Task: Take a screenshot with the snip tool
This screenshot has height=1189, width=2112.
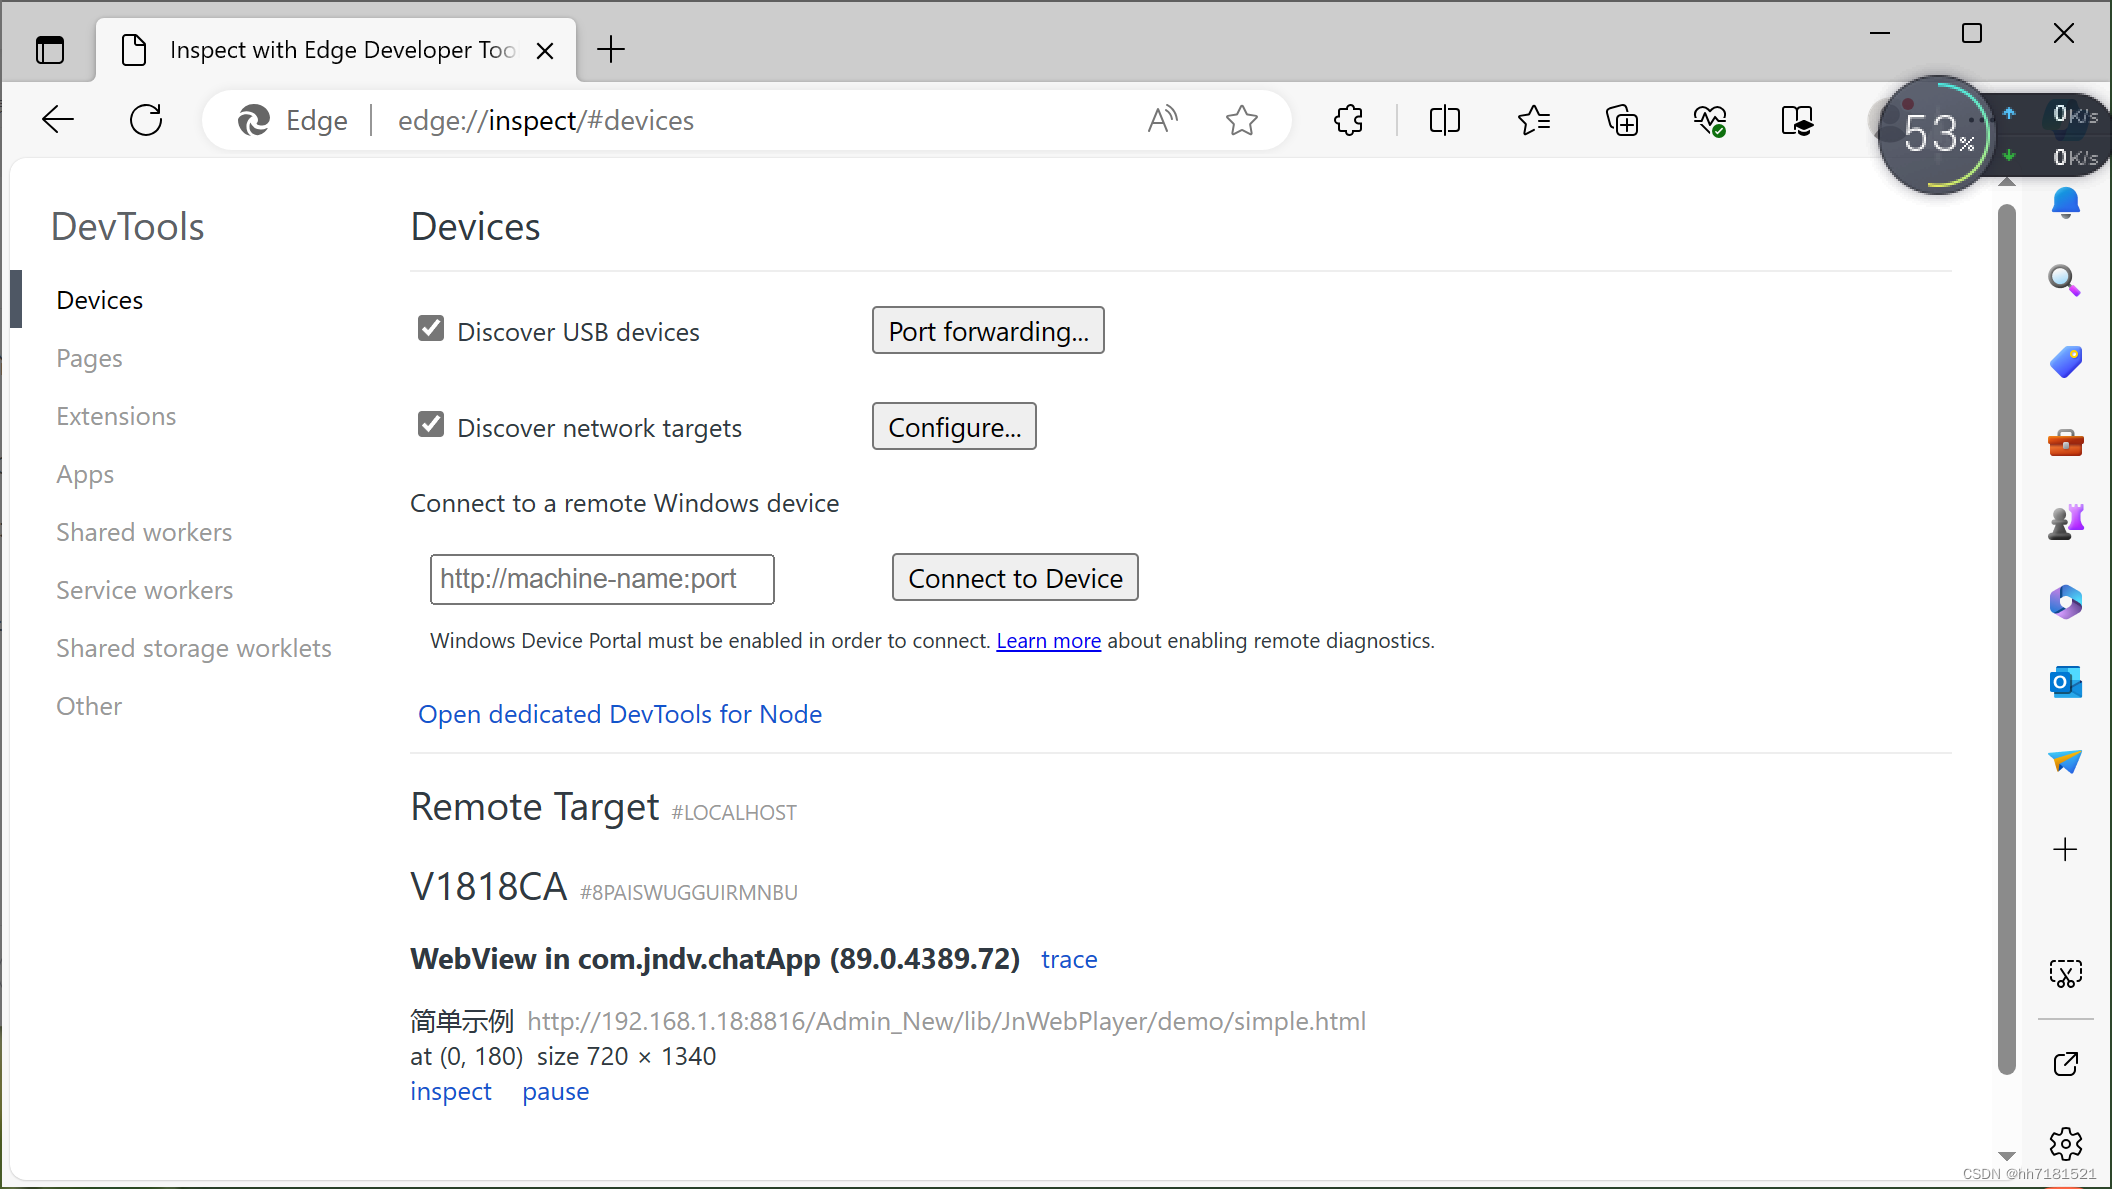Action: [2065, 973]
